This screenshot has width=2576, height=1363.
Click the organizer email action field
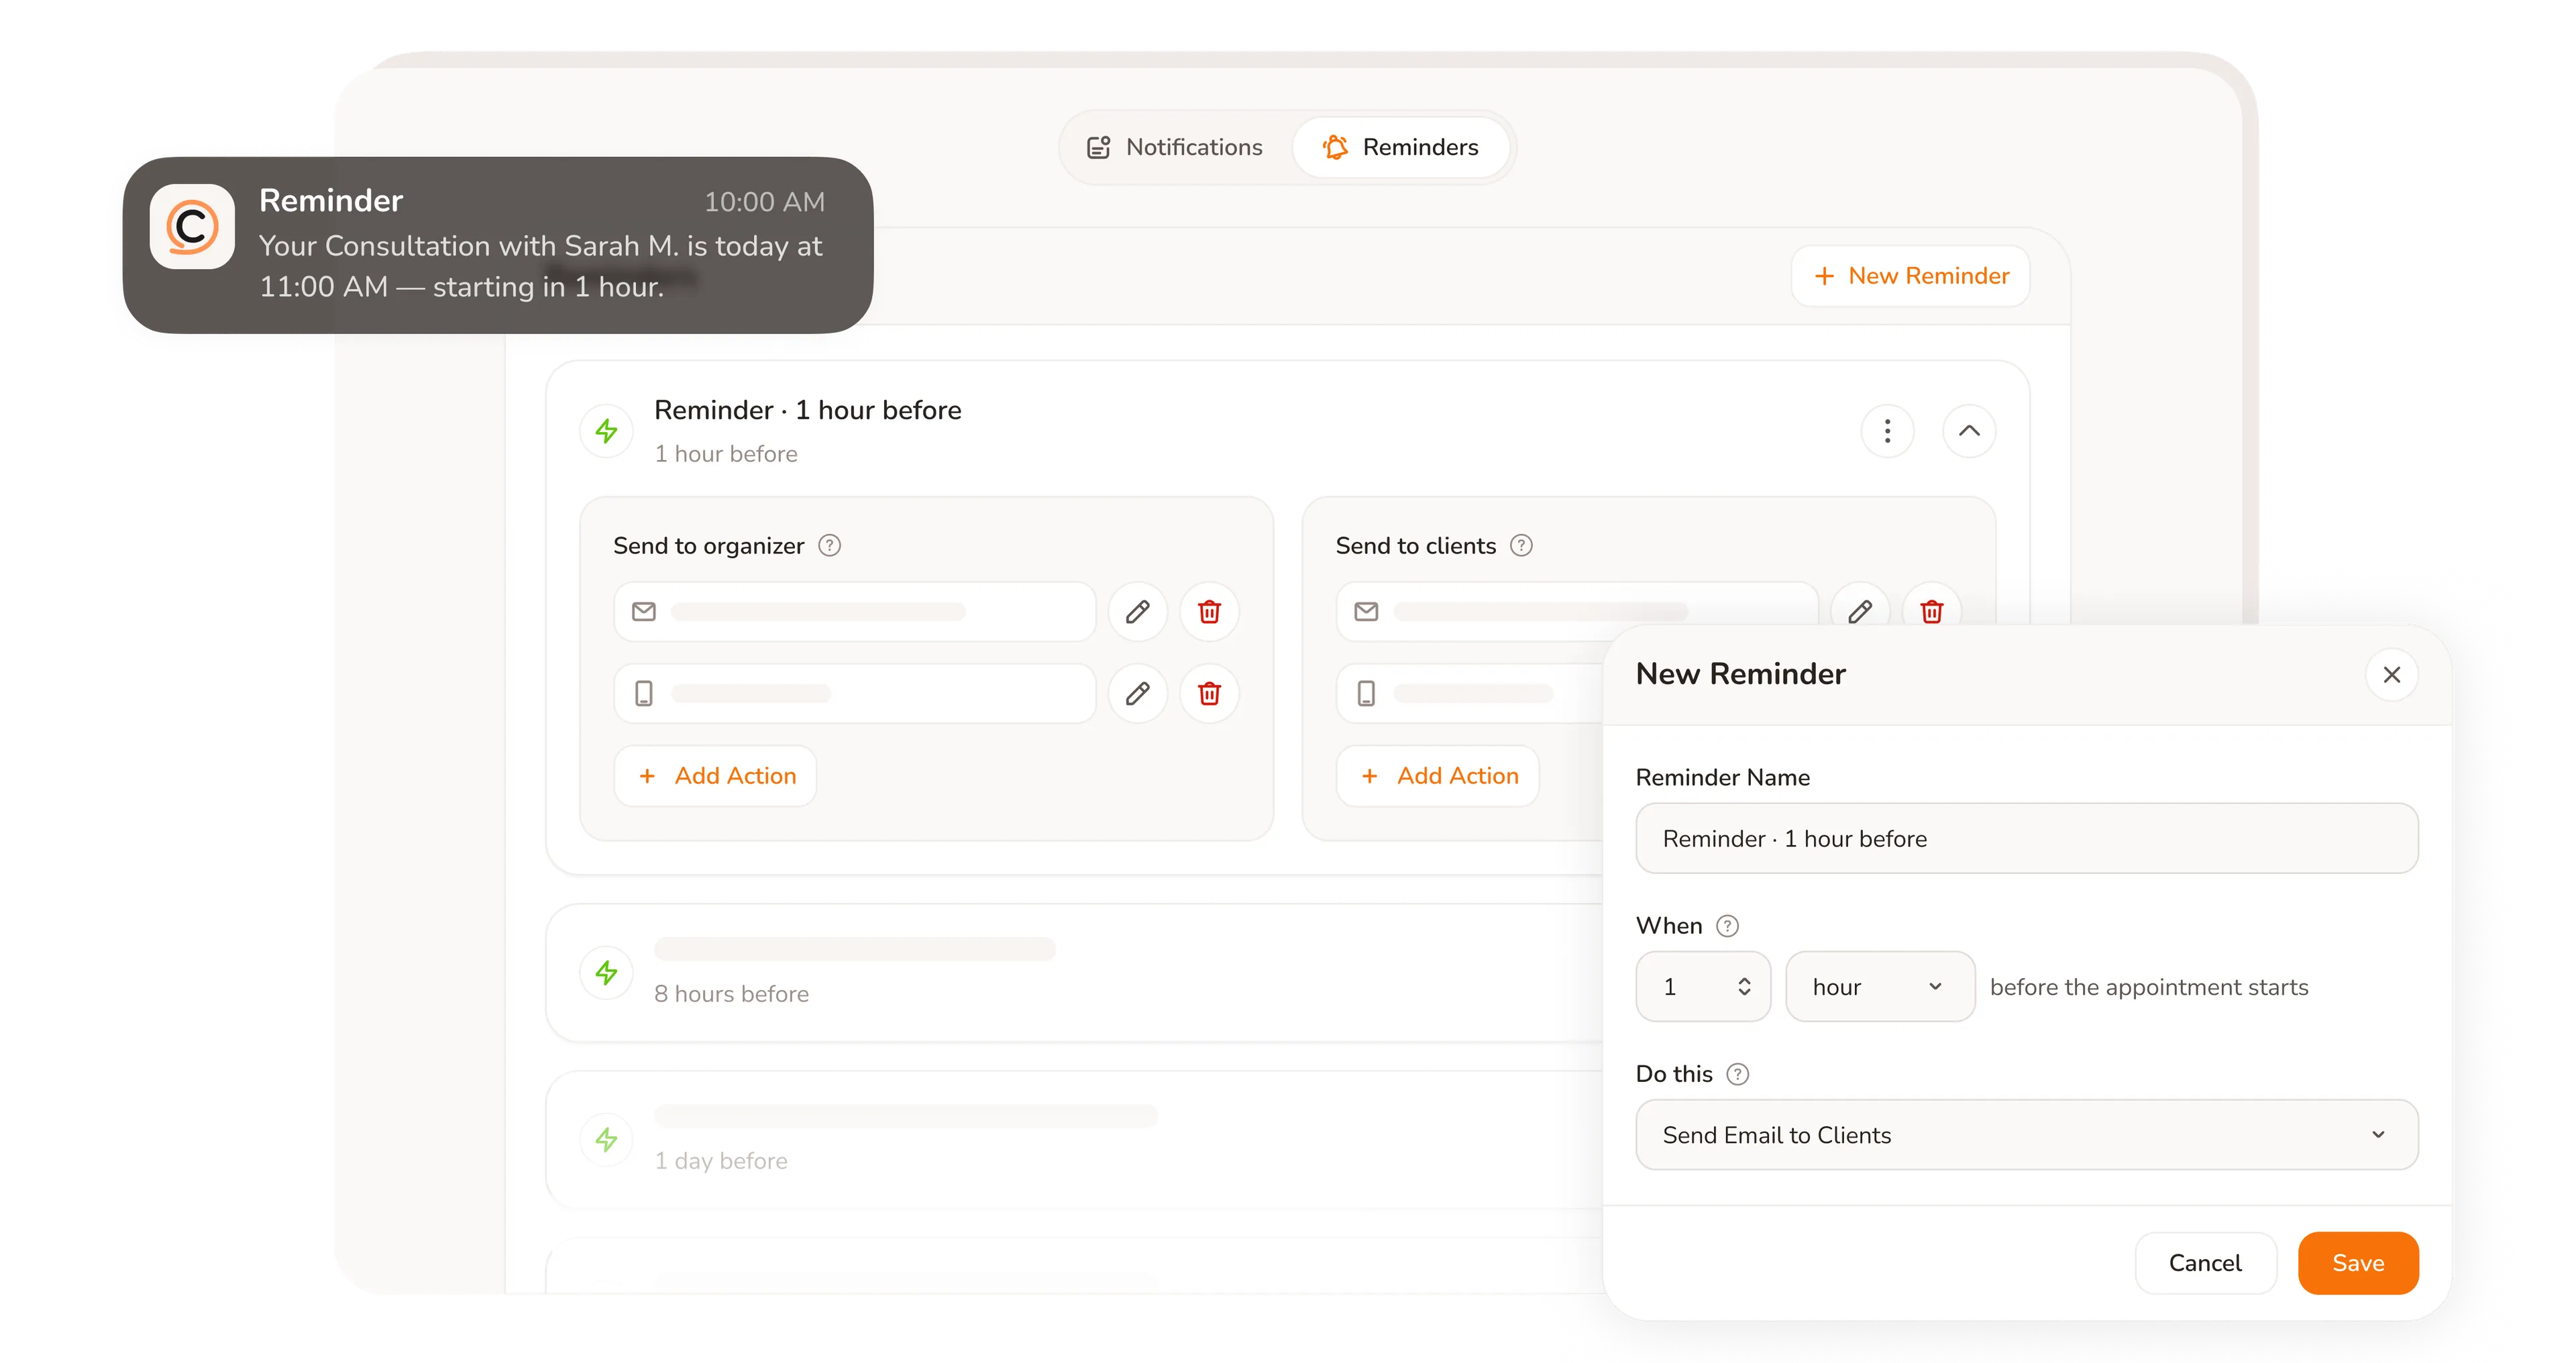click(x=854, y=611)
